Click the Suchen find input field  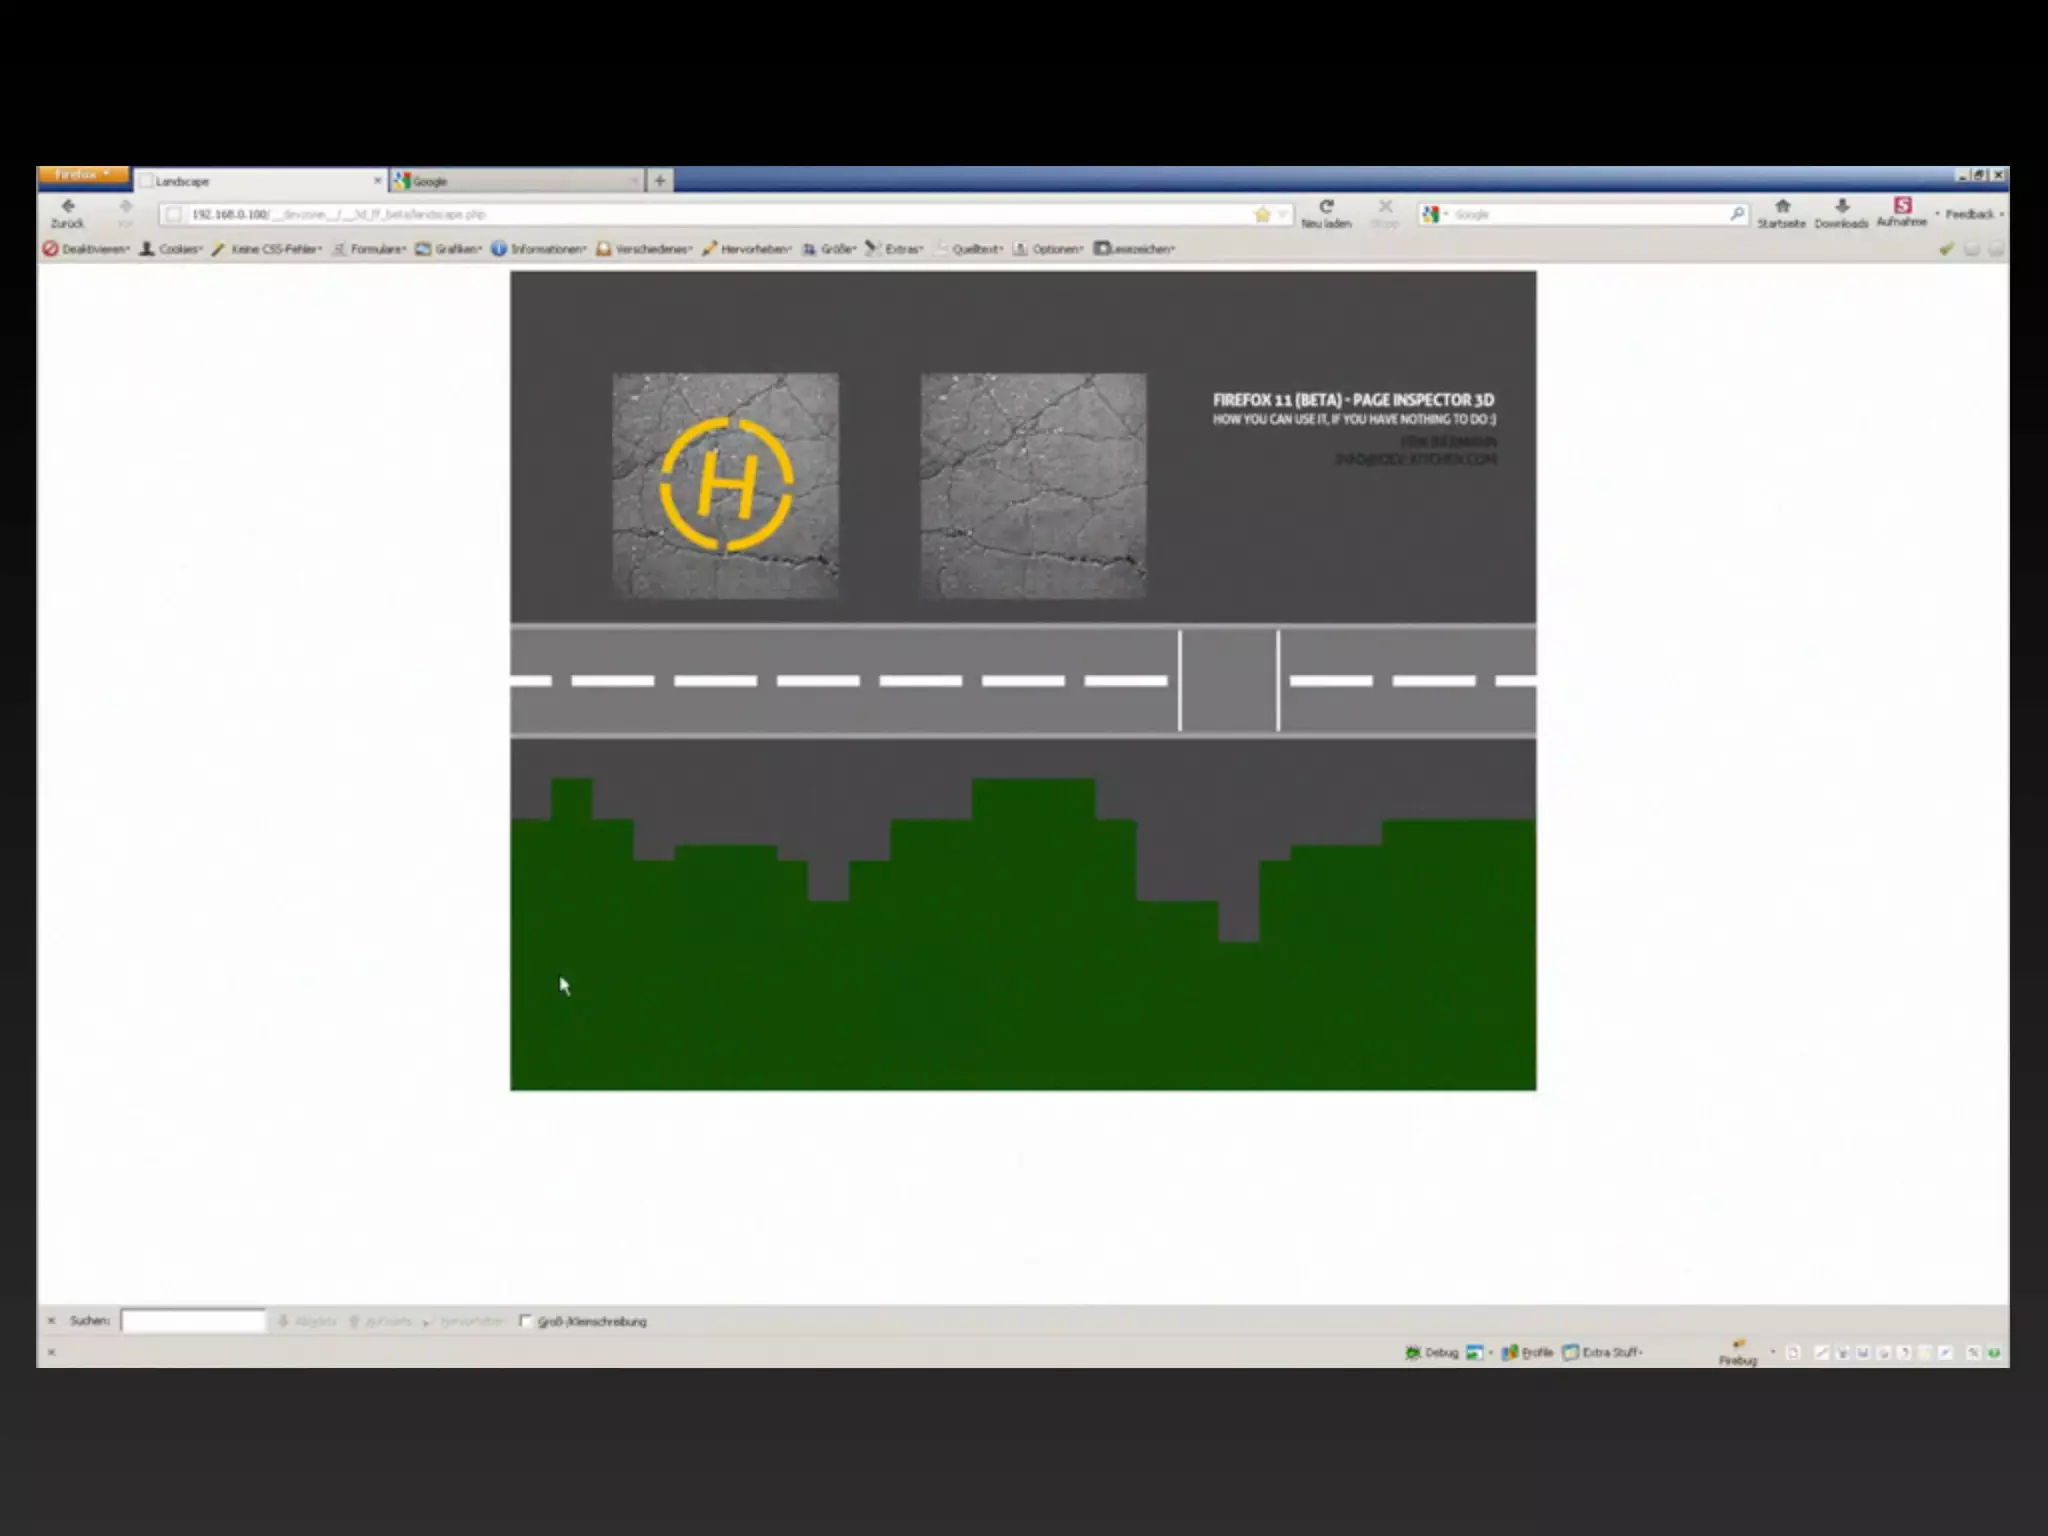coord(194,1321)
